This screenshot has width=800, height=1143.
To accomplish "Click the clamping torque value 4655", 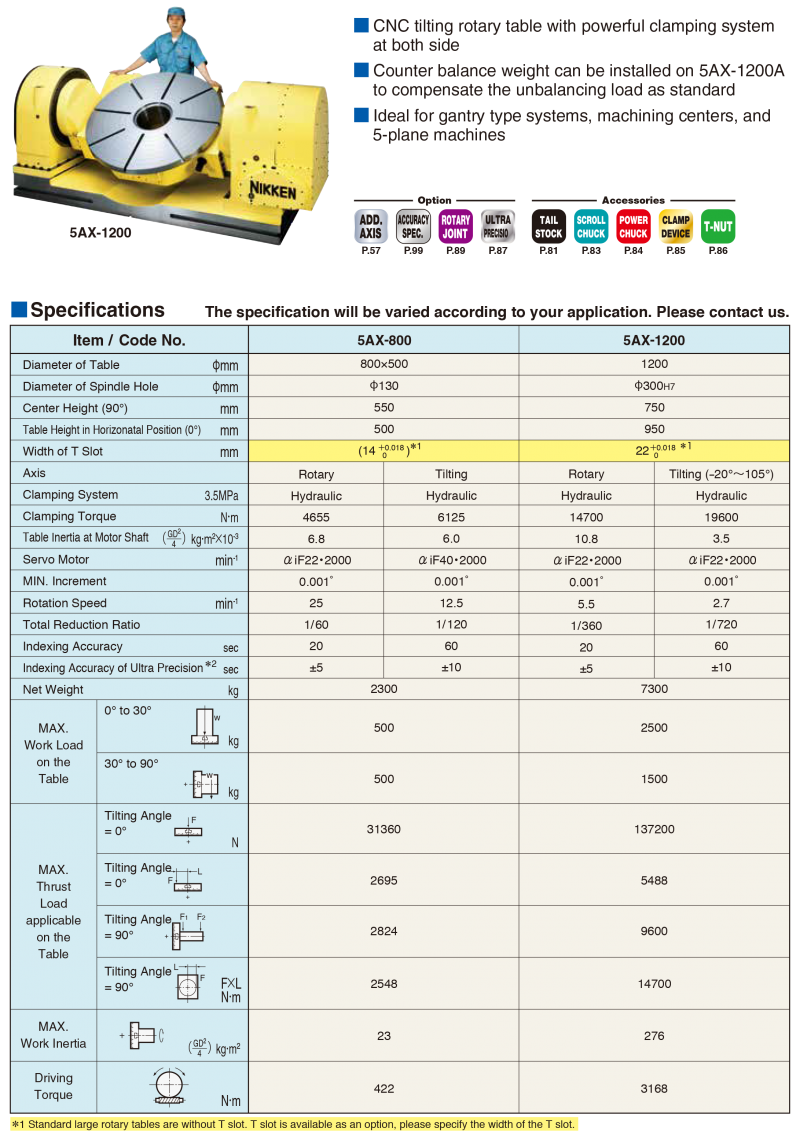I will [316, 517].
